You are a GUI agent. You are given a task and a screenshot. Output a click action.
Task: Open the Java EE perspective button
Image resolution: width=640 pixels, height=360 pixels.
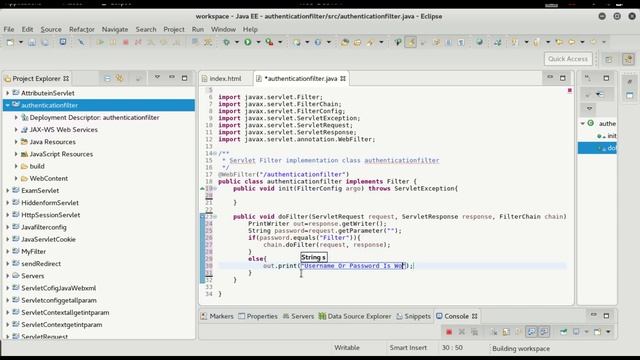click(x=628, y=59)
